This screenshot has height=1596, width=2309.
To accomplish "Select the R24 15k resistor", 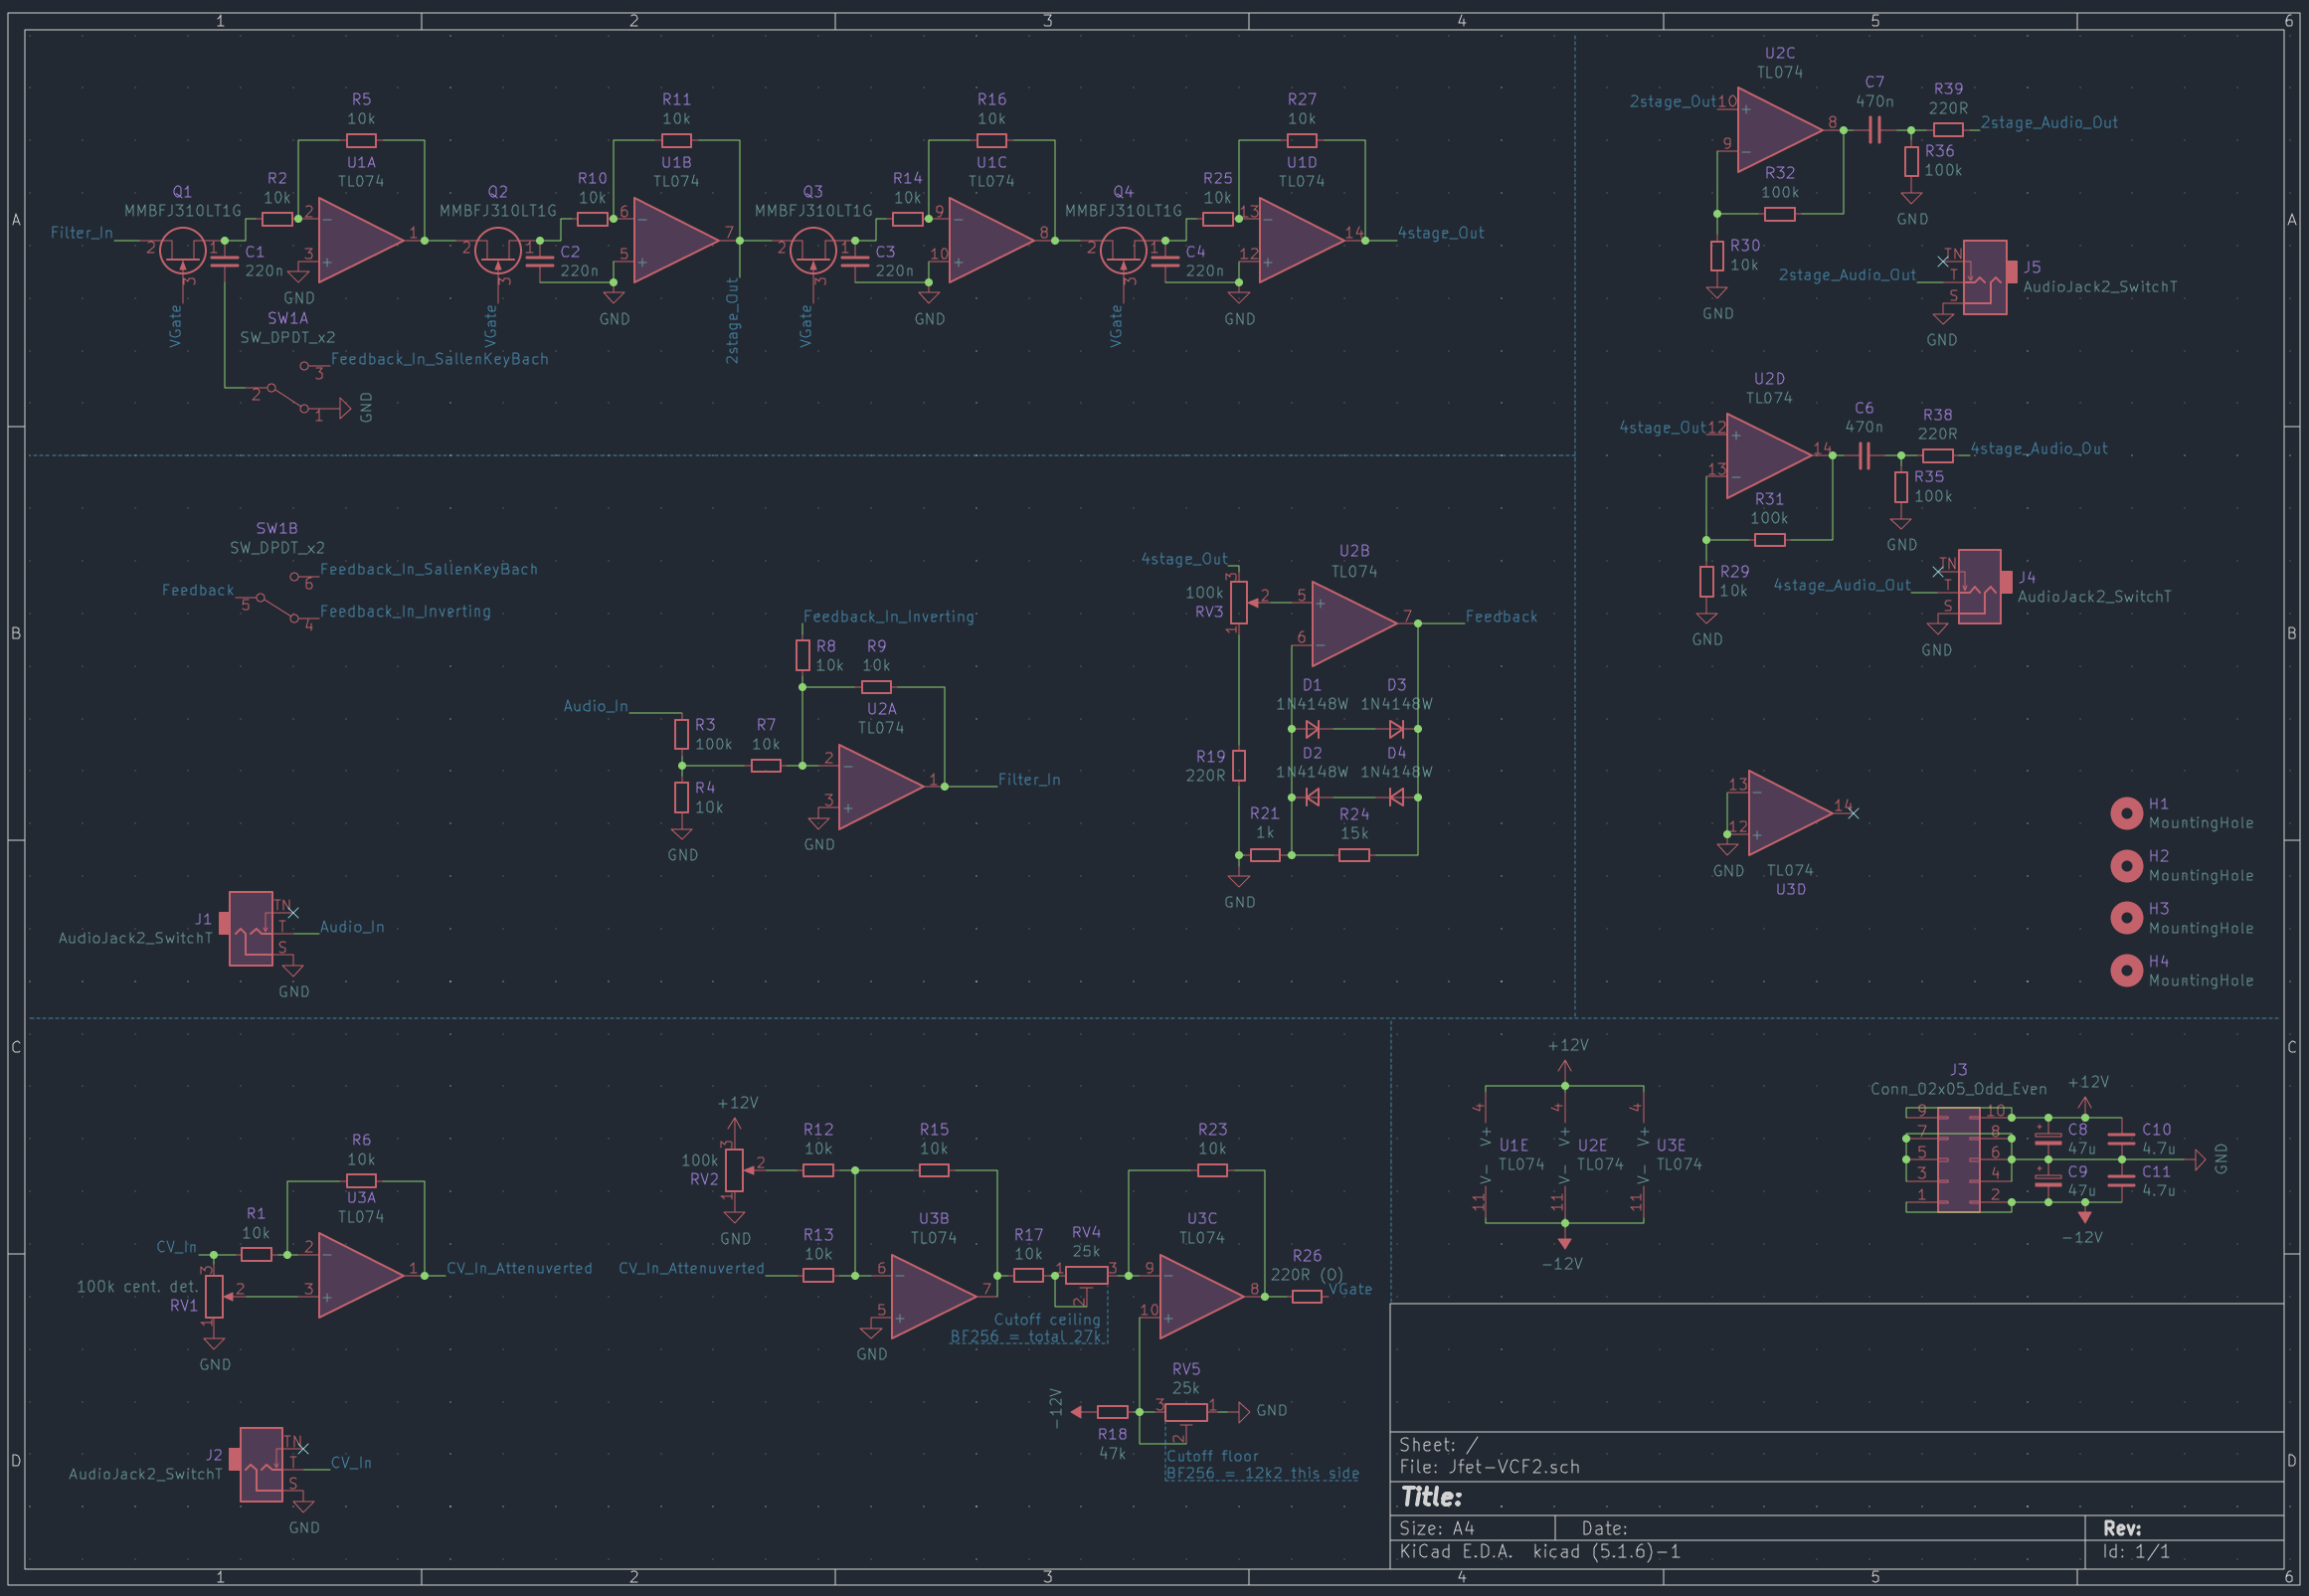I will (x=1354, y=855).
